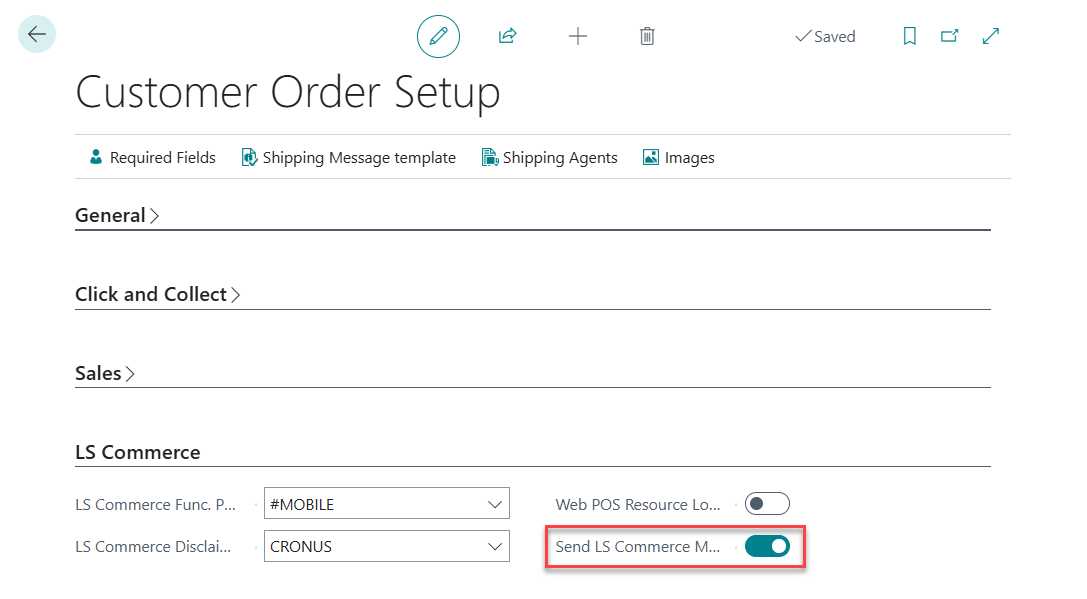Open Shipping Message template action
The image size is (1087, 599).
[x=348, y=158]
